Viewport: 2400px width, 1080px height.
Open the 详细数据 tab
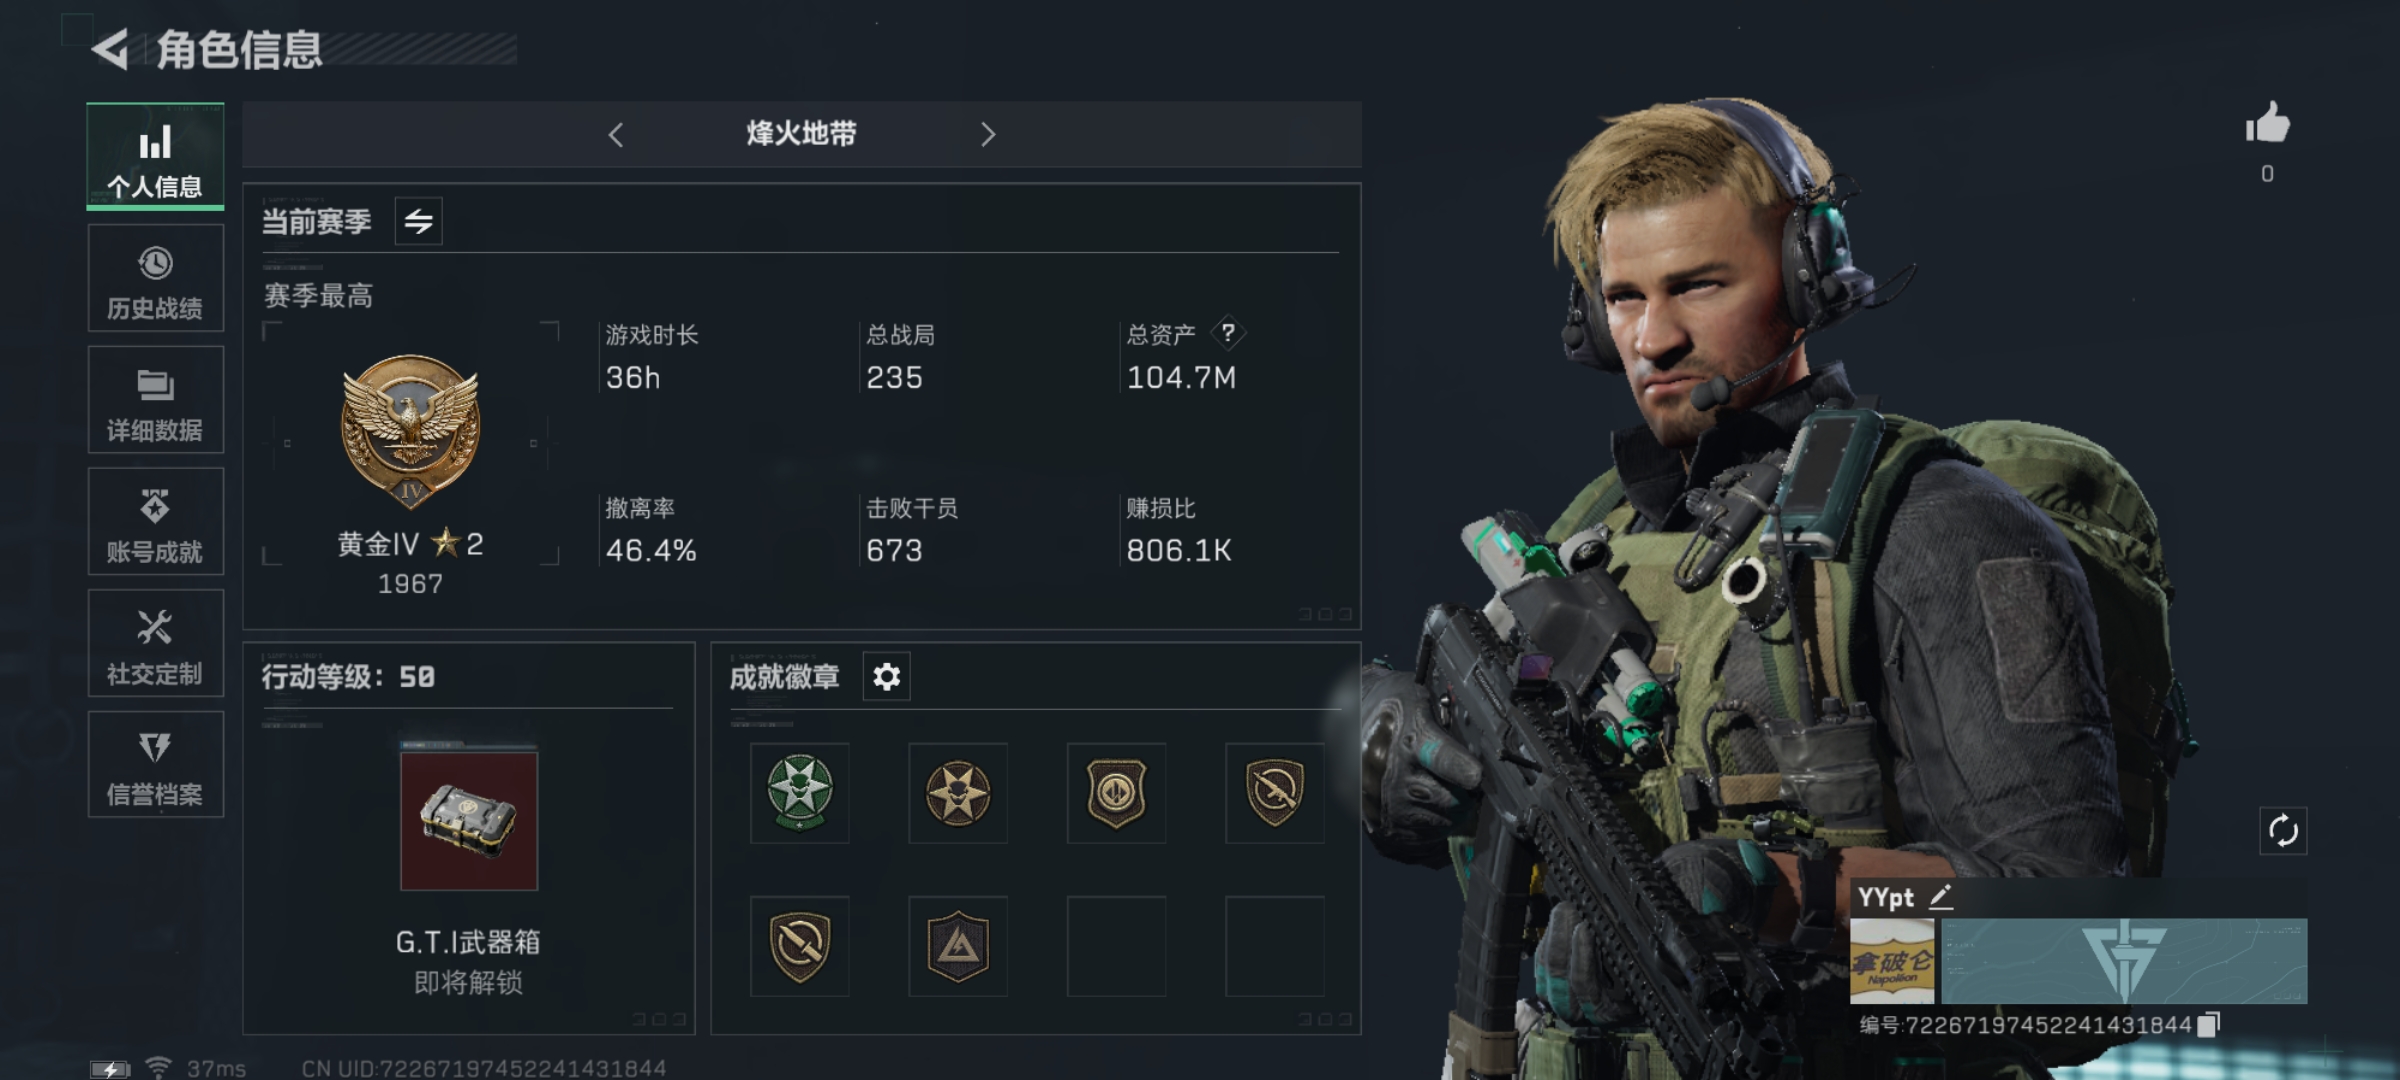pos(155,400)
